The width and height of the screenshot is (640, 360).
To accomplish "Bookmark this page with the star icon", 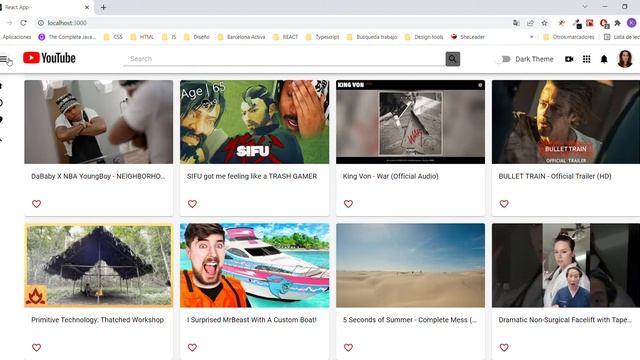I will point(544,23).
